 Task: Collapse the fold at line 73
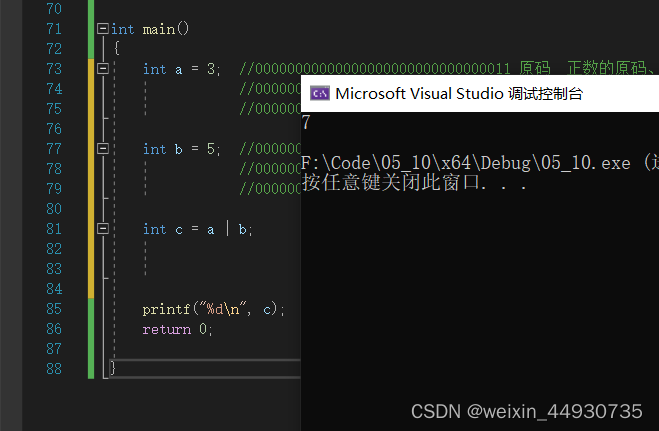click(103, 68)
